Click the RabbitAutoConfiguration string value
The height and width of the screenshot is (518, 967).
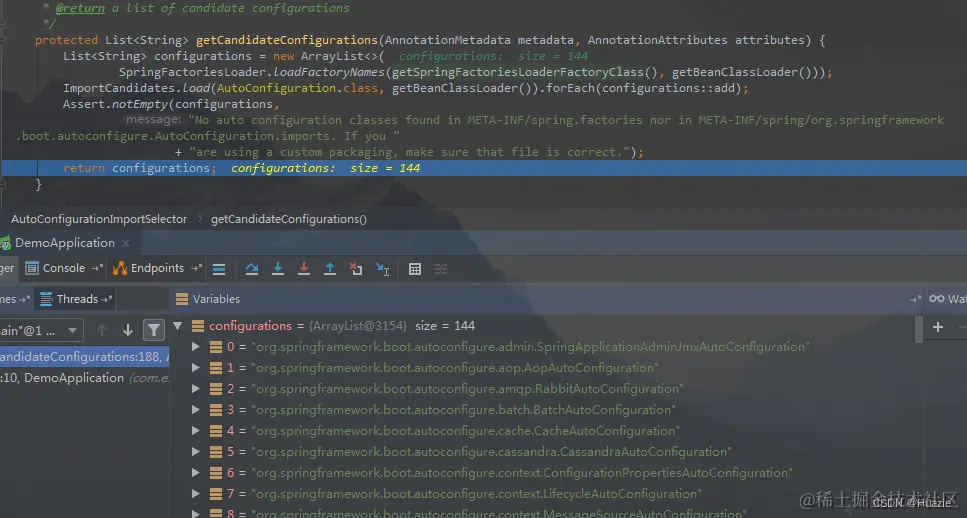click(x=467, y=389)
